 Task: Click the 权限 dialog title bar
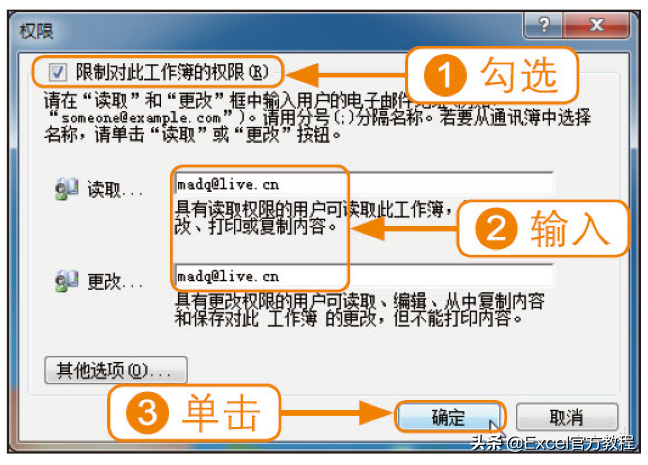264,31
